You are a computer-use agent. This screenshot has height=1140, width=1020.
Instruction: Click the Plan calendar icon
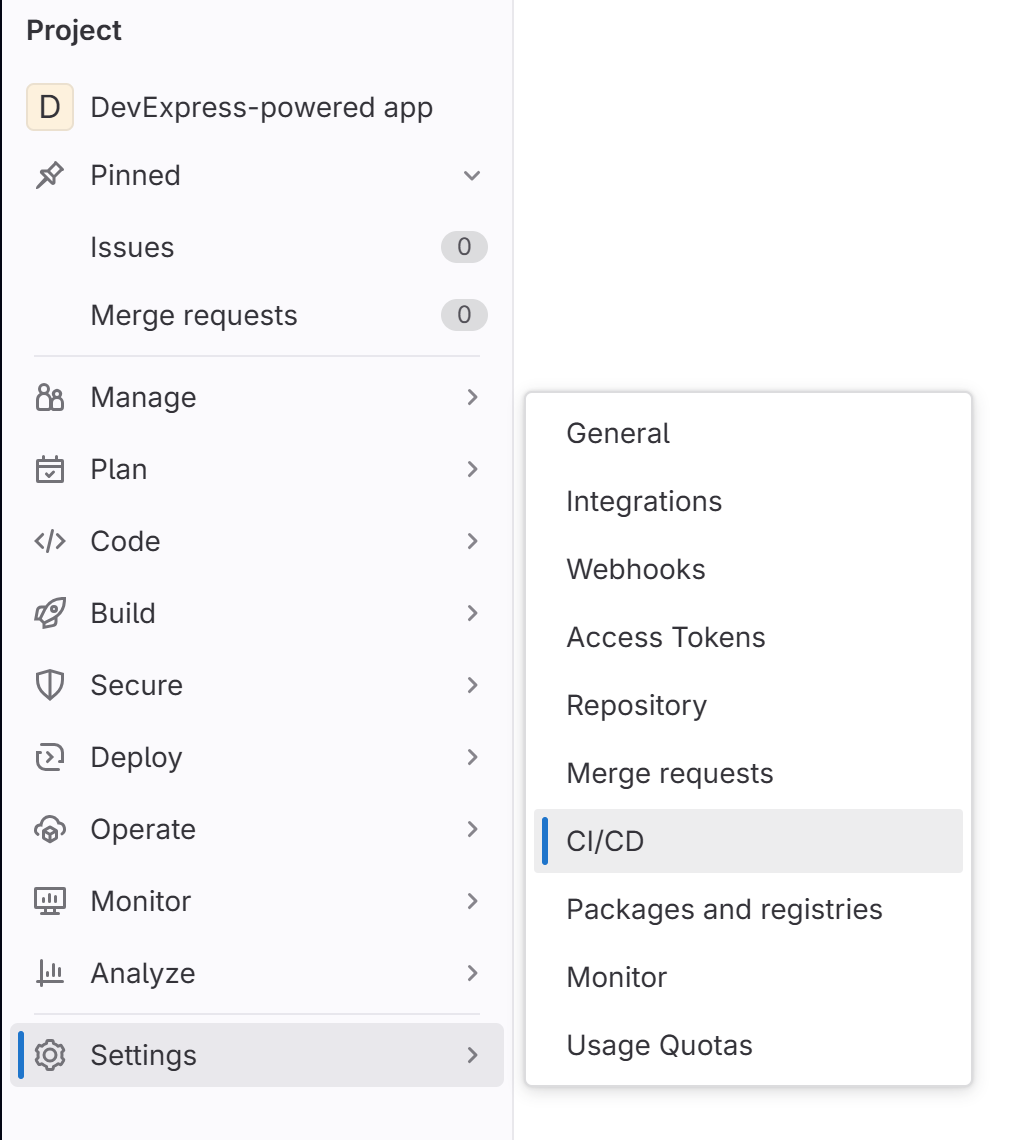pyautogui.click(x=49, y=470)
